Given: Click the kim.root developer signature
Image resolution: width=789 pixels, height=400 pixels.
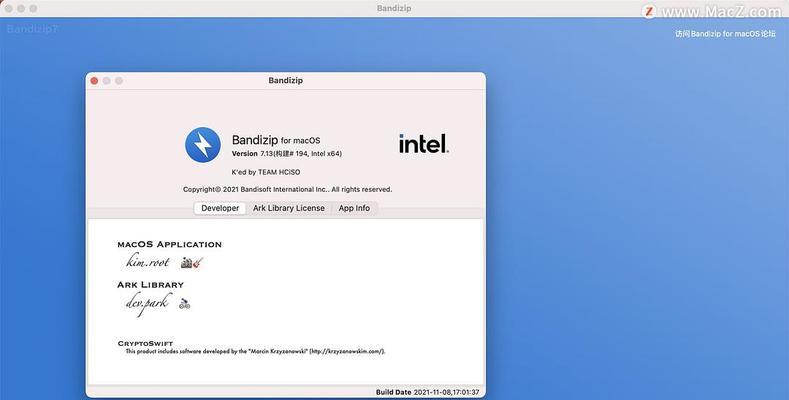Looking at the screenshot, I should [x=147, y=261].
